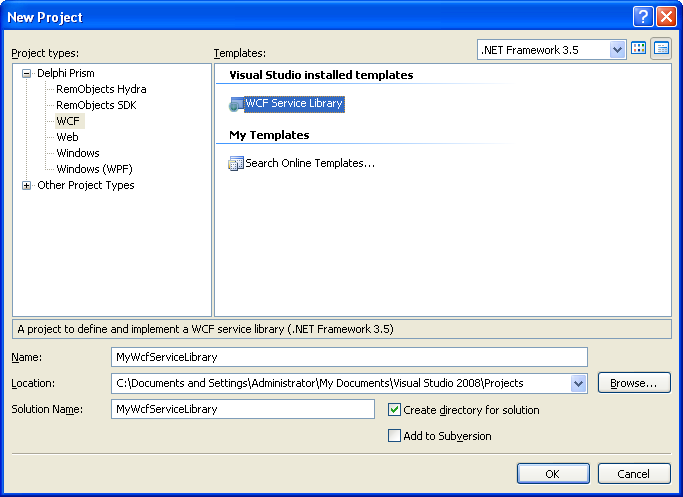Collapse the Delphi Prism tree node

tap(27, 74)
